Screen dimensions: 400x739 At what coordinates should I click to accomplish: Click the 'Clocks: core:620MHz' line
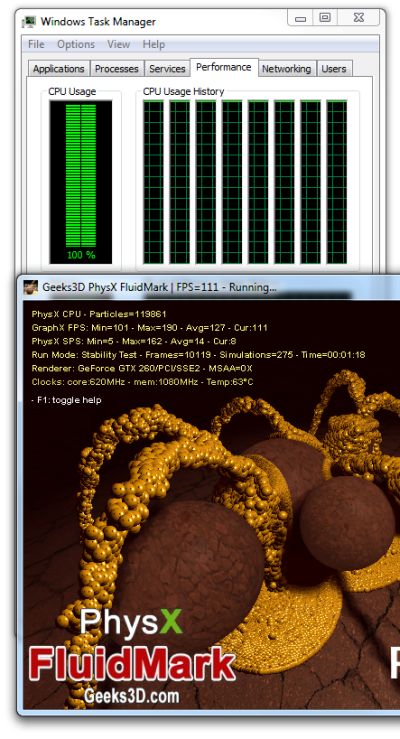[x=142, y=382]
